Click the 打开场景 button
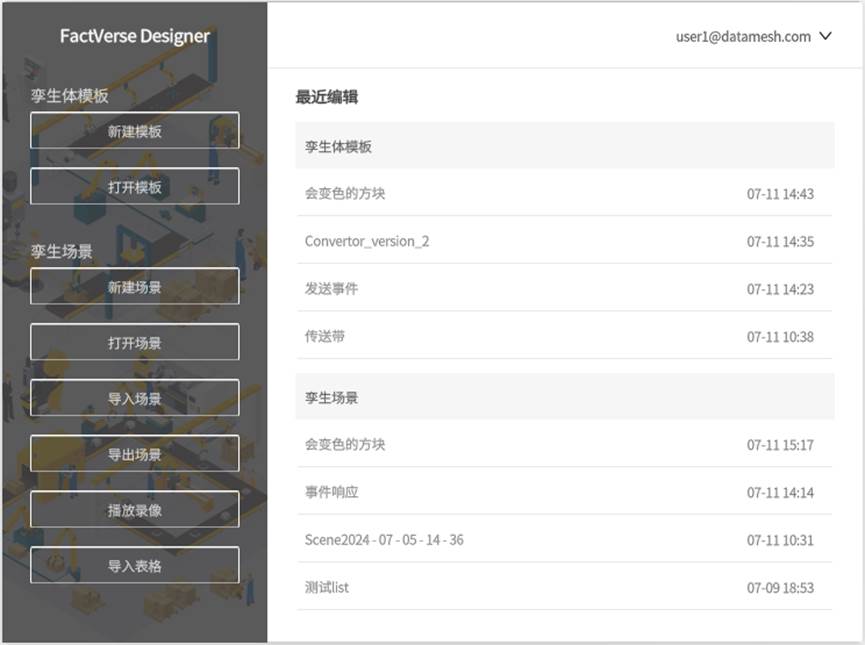 coord(135,343)
